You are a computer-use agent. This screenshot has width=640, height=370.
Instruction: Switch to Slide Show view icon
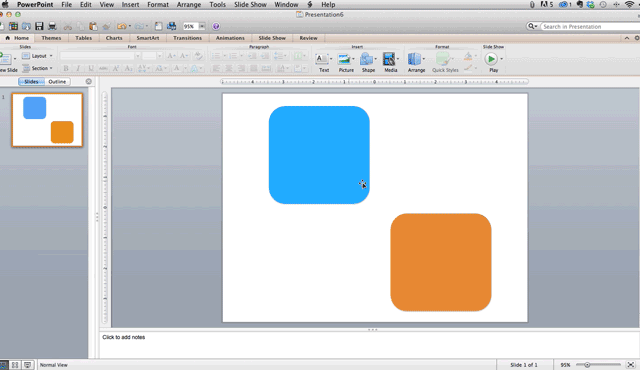pyautogui.click(x=27, y=365)
